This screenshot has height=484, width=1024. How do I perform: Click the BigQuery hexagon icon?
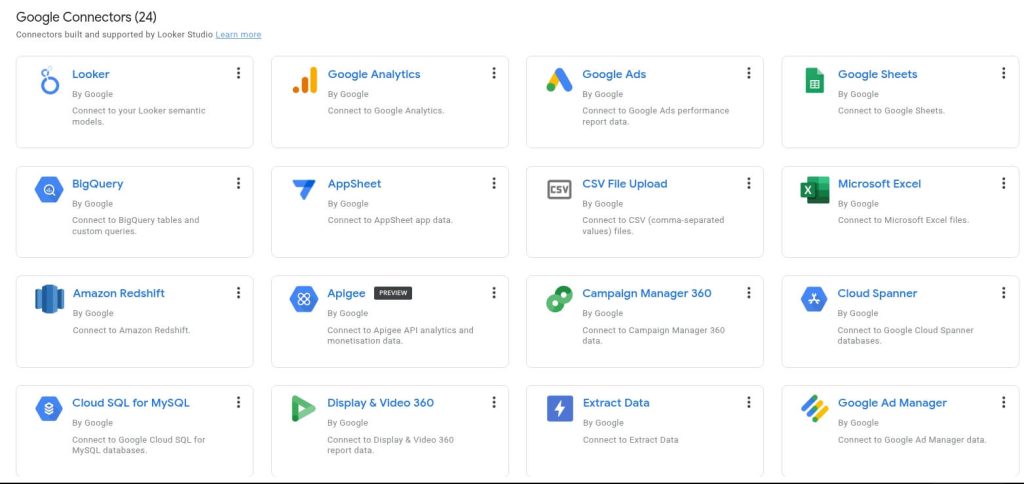point(49,190)
